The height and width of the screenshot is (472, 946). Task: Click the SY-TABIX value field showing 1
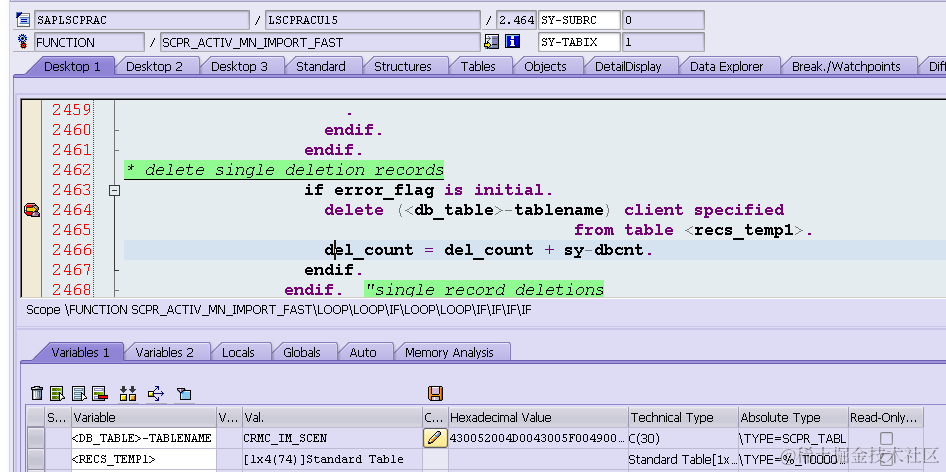pyautogui.click(x=663, y=42)
